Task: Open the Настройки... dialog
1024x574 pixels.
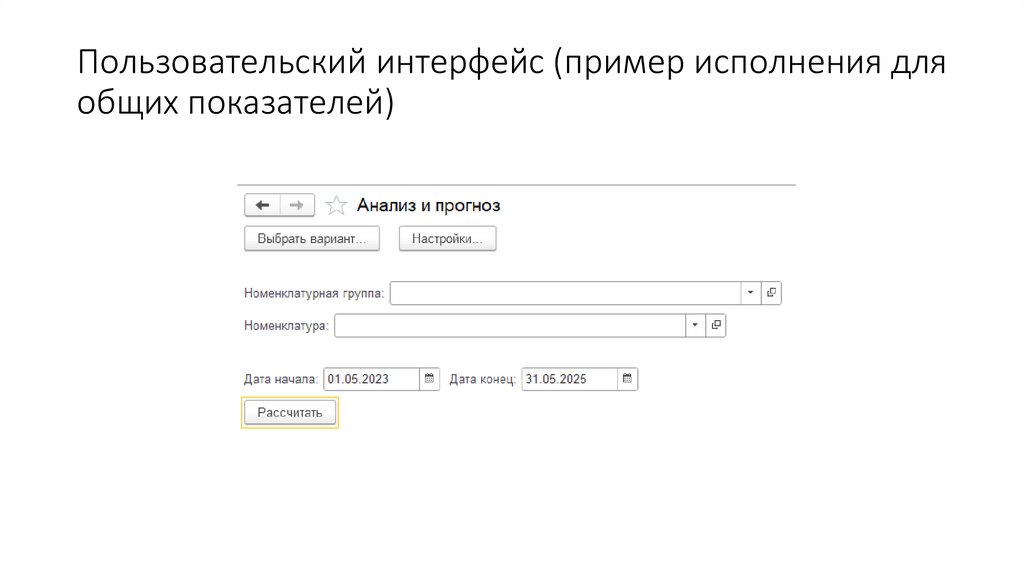Action: [x=447, y=239]
